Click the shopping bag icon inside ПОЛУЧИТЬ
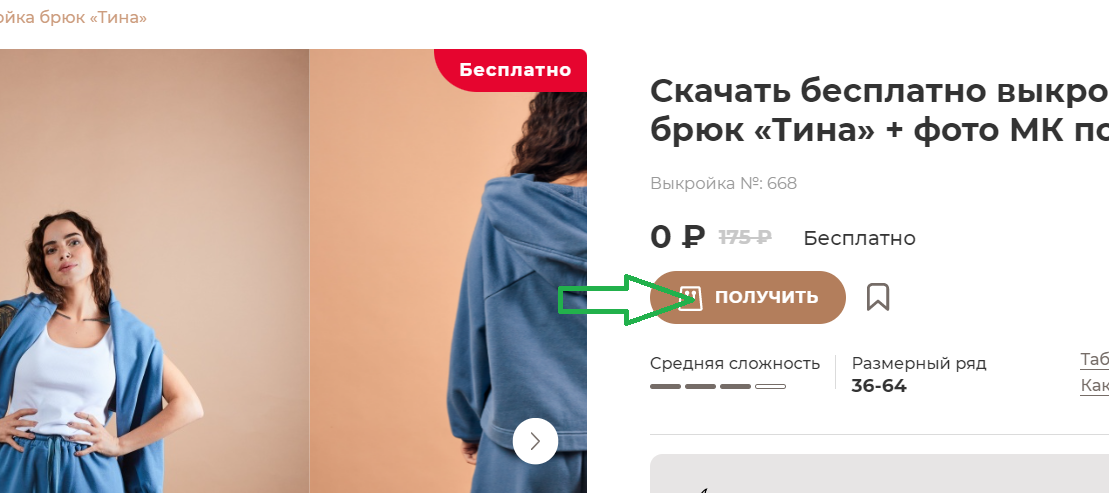The image size is (1109, 493). tap(690, 298)
